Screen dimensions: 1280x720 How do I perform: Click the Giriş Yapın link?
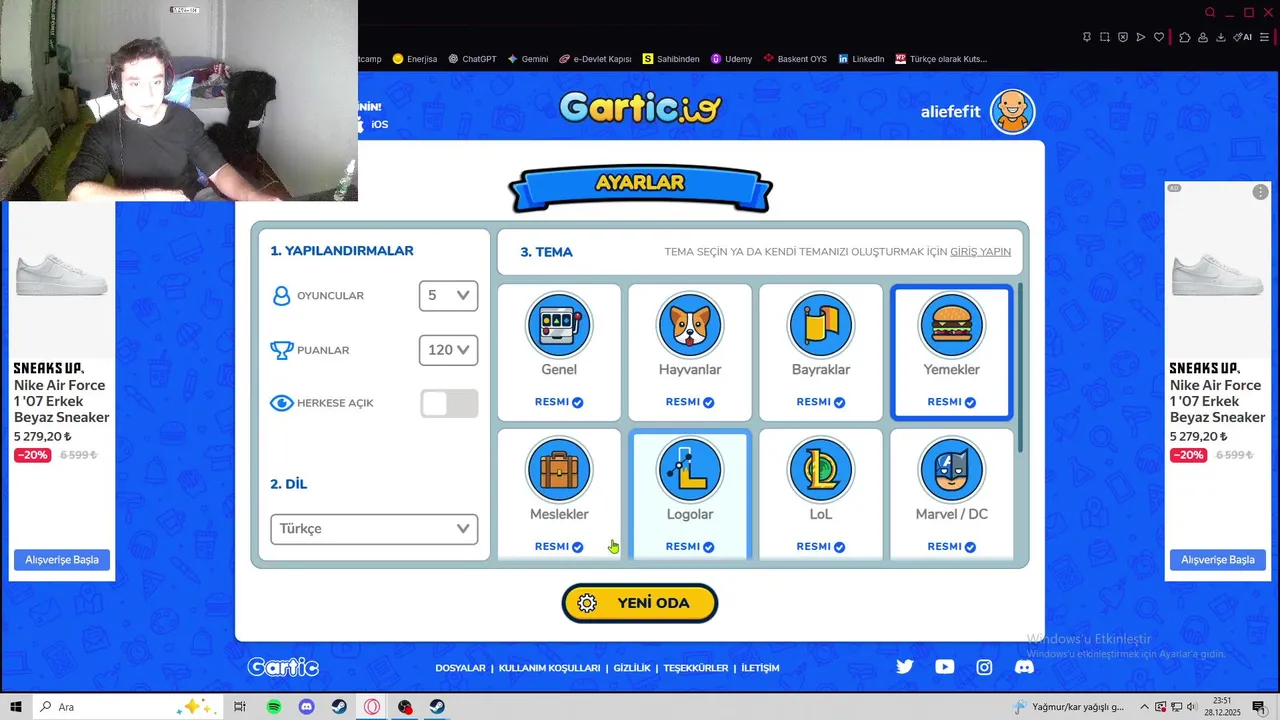coord(980,252)
